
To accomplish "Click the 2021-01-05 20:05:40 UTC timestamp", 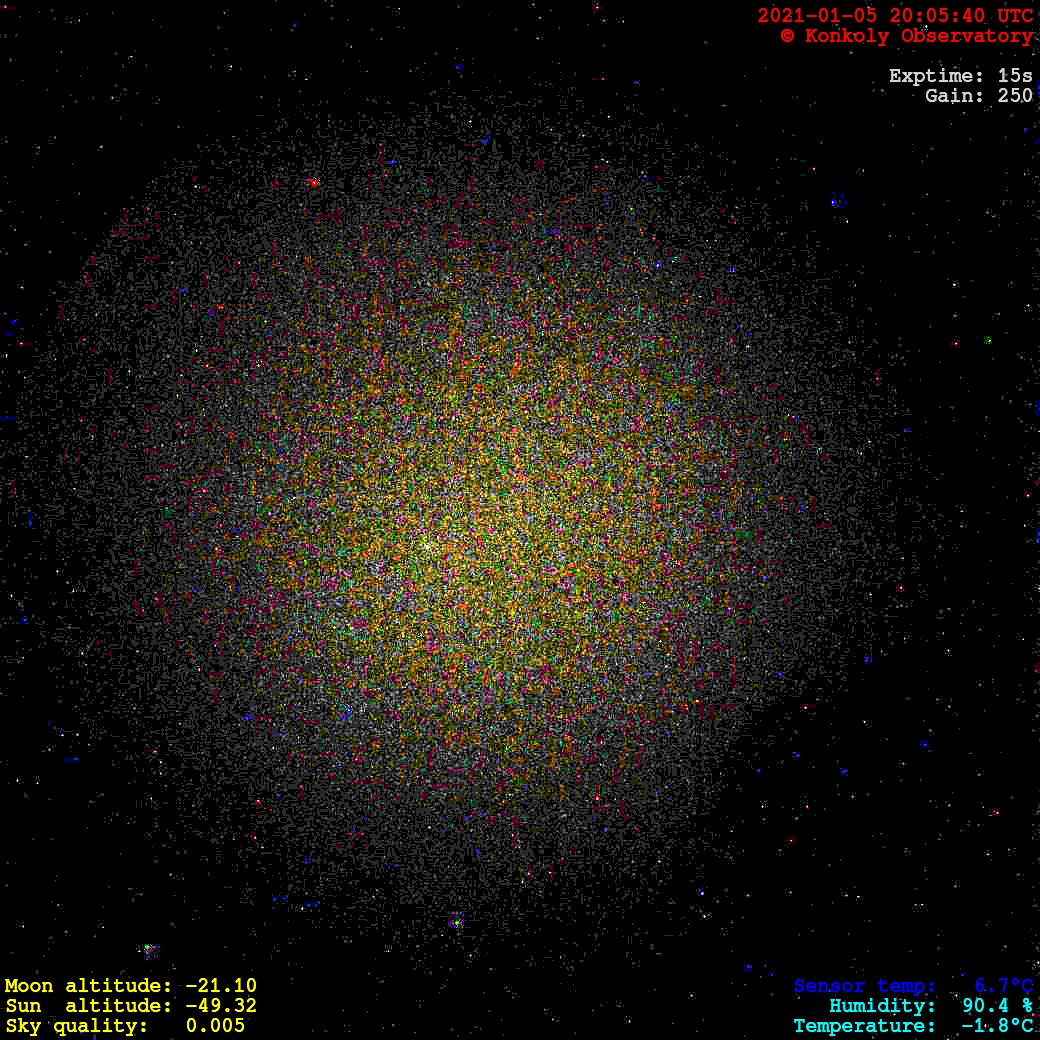I will coord(895,16).
